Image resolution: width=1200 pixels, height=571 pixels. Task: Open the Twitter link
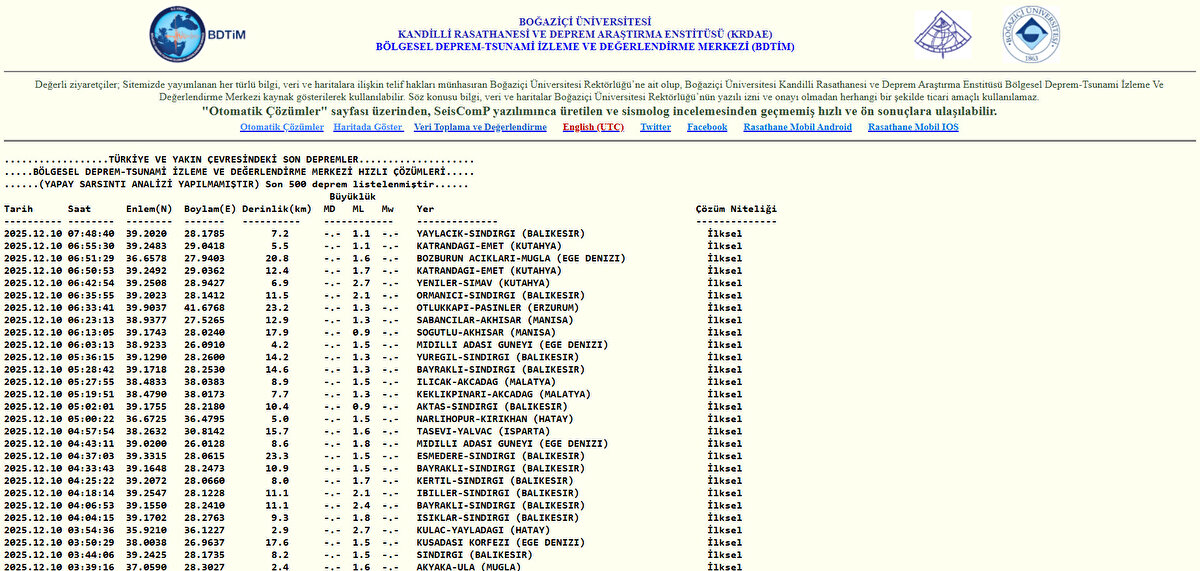[655, 127]
